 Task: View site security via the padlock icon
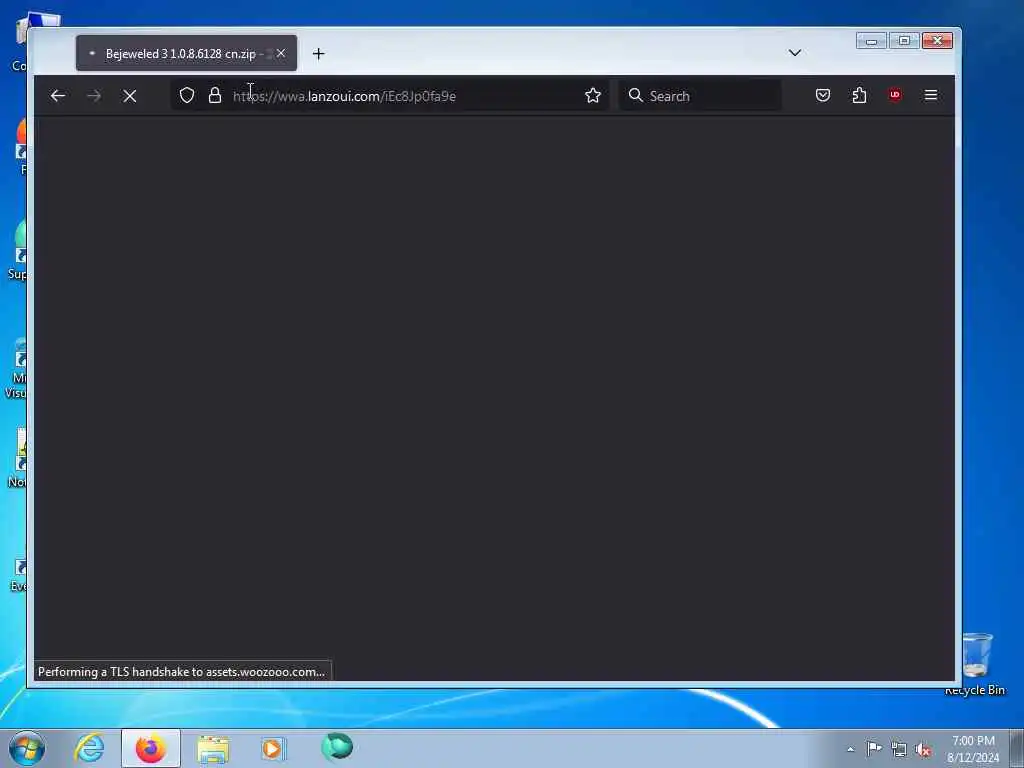[x=215, y=95]
